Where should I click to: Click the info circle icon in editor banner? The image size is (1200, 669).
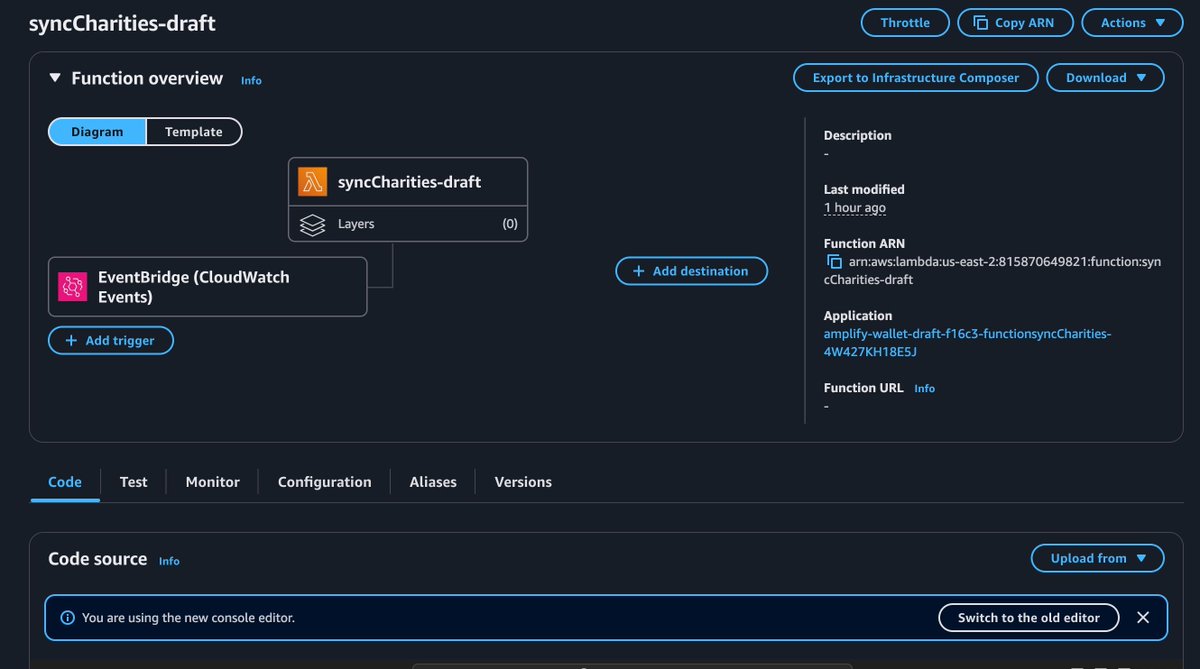(x=67, y=618)
